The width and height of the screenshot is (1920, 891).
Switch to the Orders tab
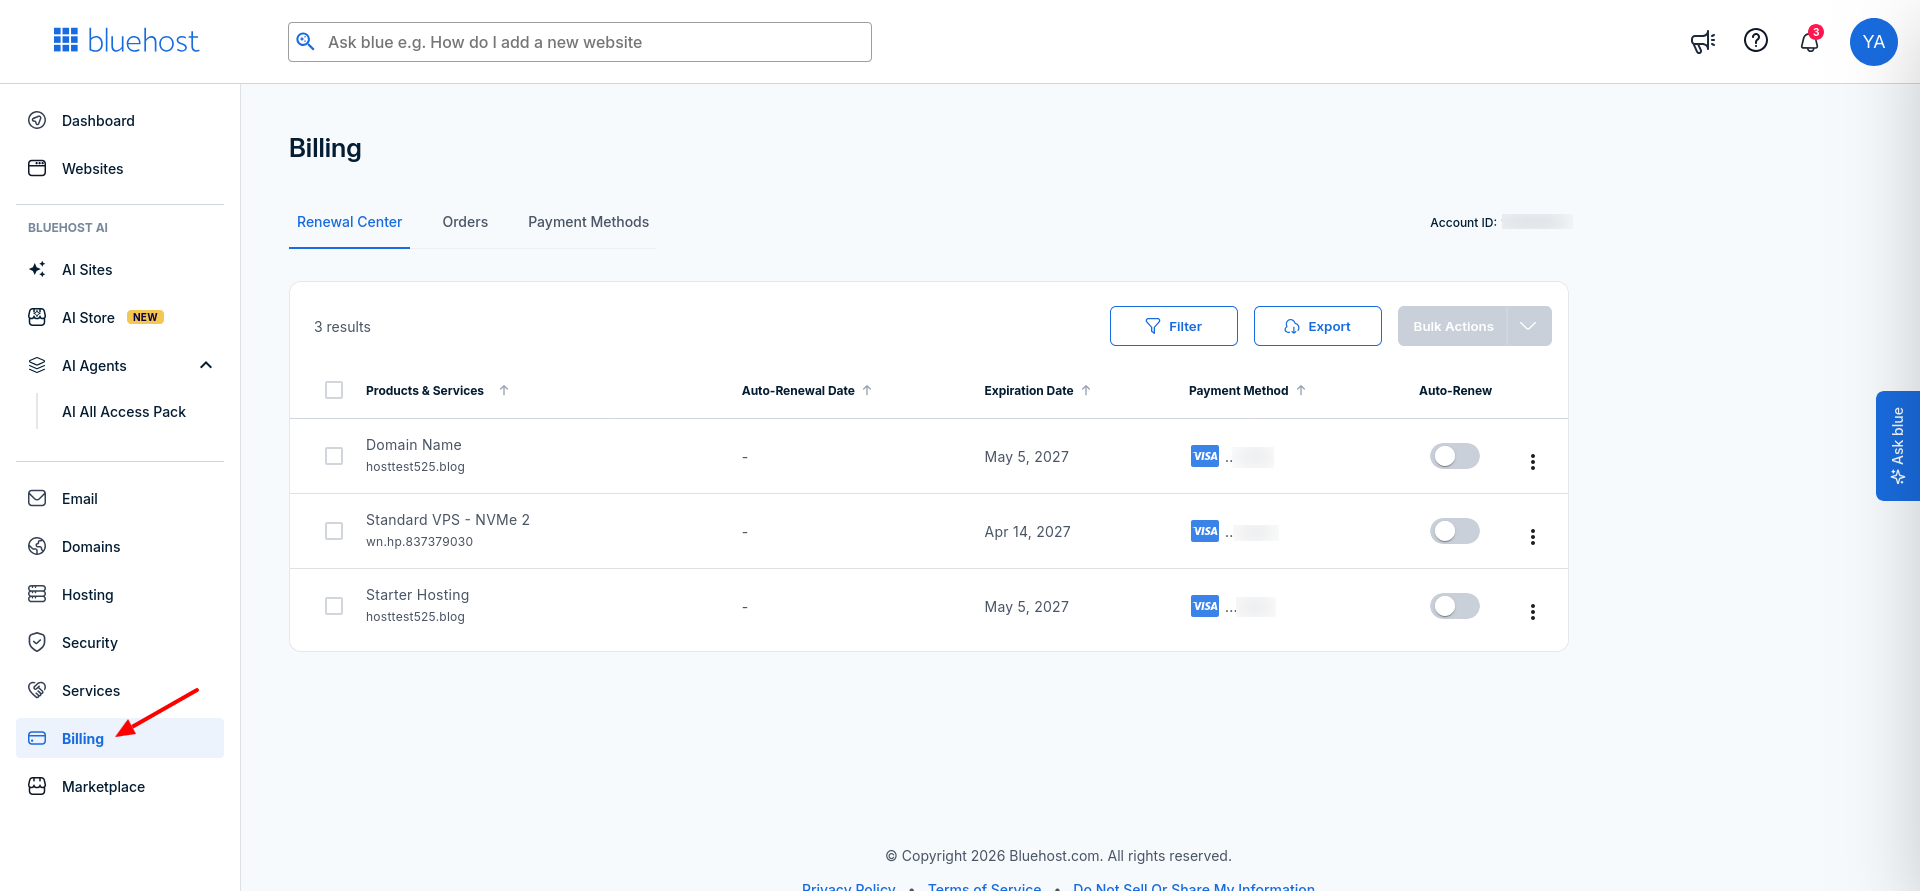(465, 222)
